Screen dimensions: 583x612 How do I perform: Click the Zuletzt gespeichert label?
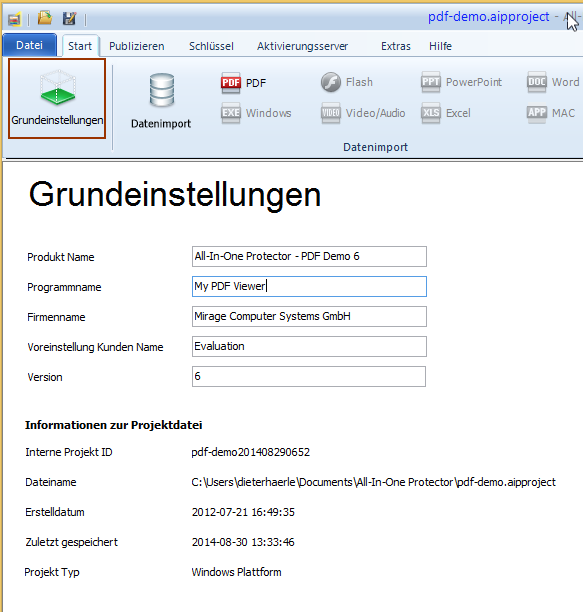71,542
